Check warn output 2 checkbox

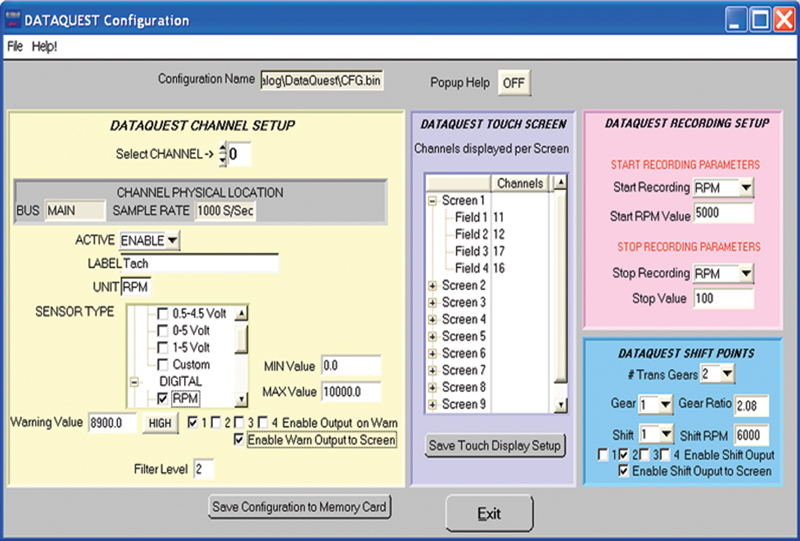(216, 423)
